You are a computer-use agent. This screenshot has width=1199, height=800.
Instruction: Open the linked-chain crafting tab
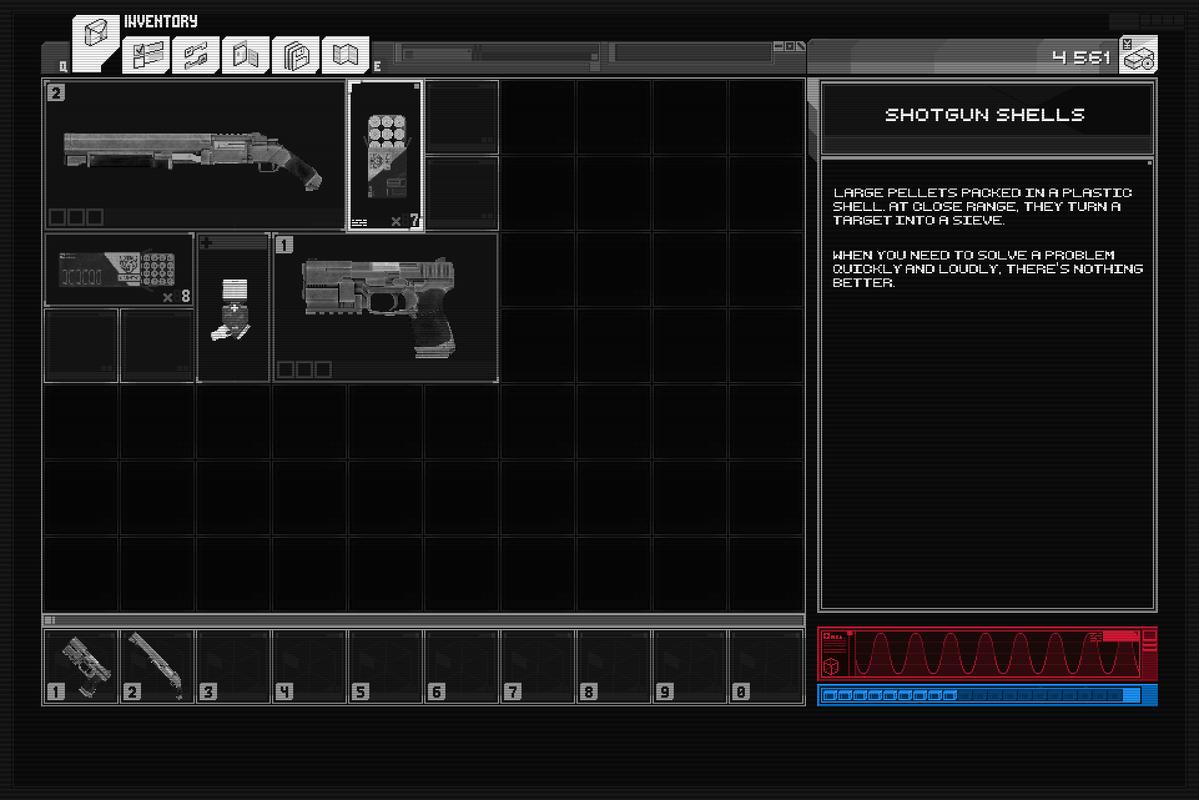(x=196, y=55)
